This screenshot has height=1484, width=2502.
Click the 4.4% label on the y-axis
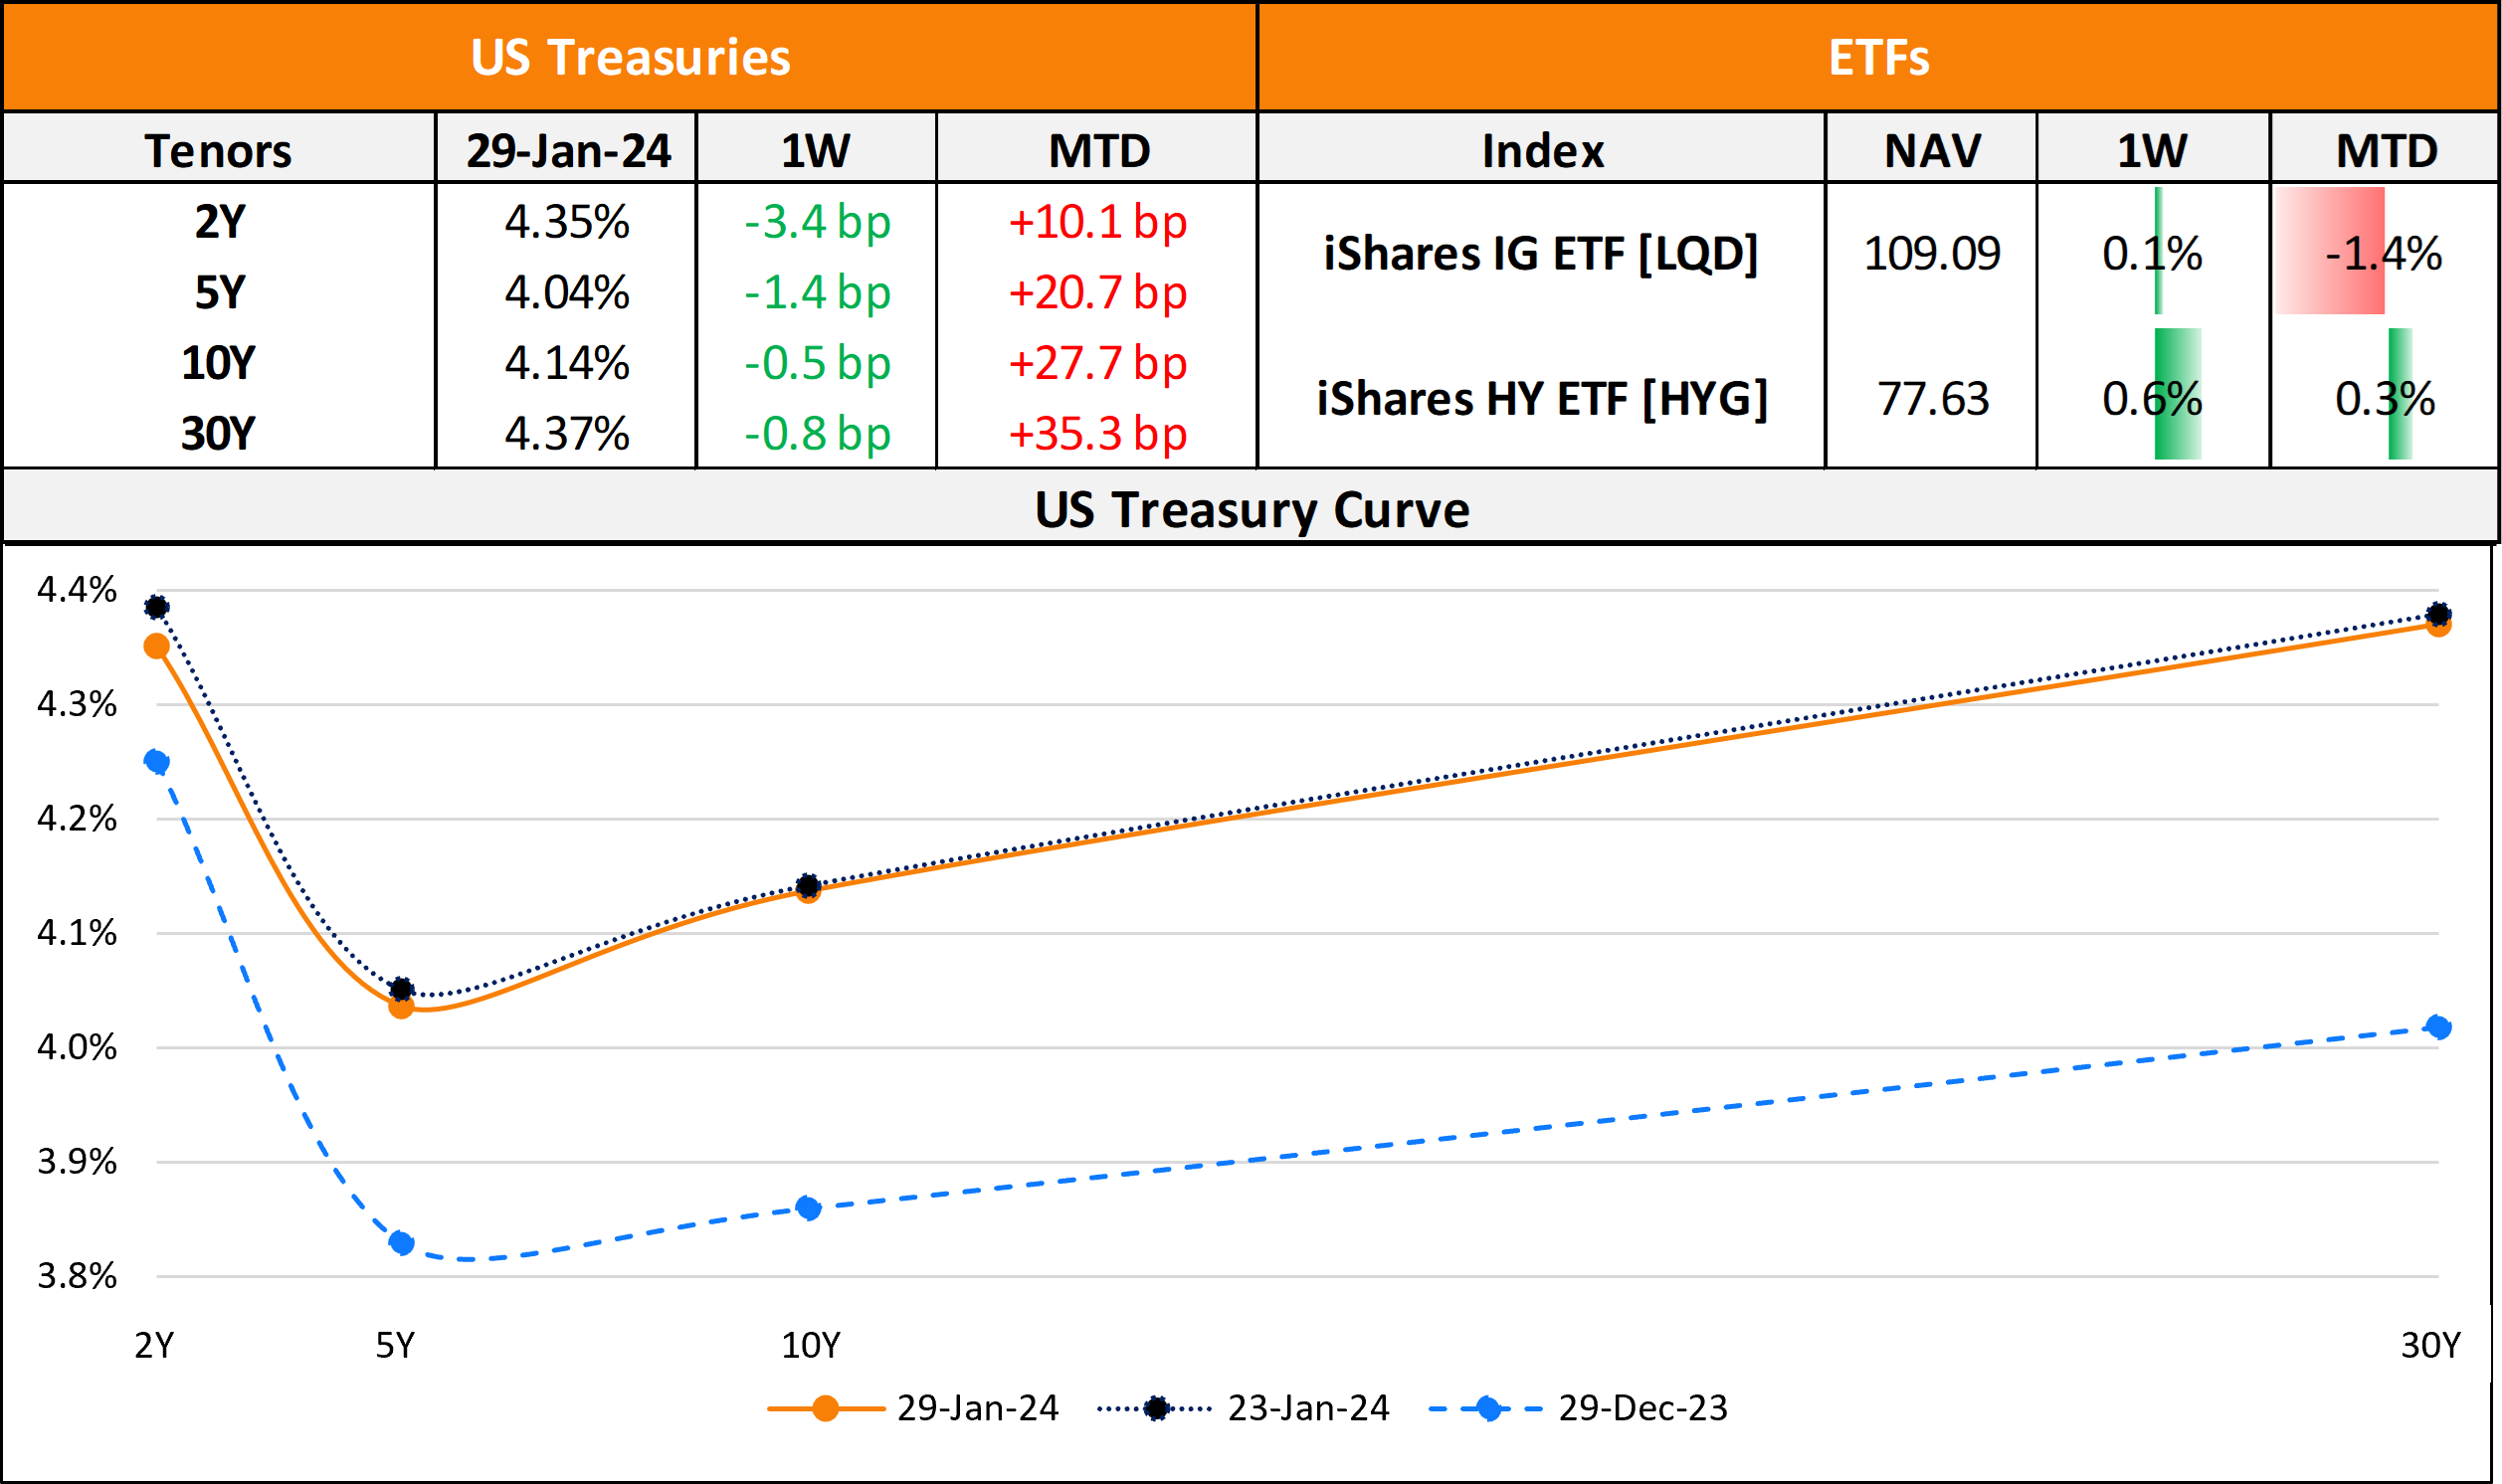coord(77,590)
